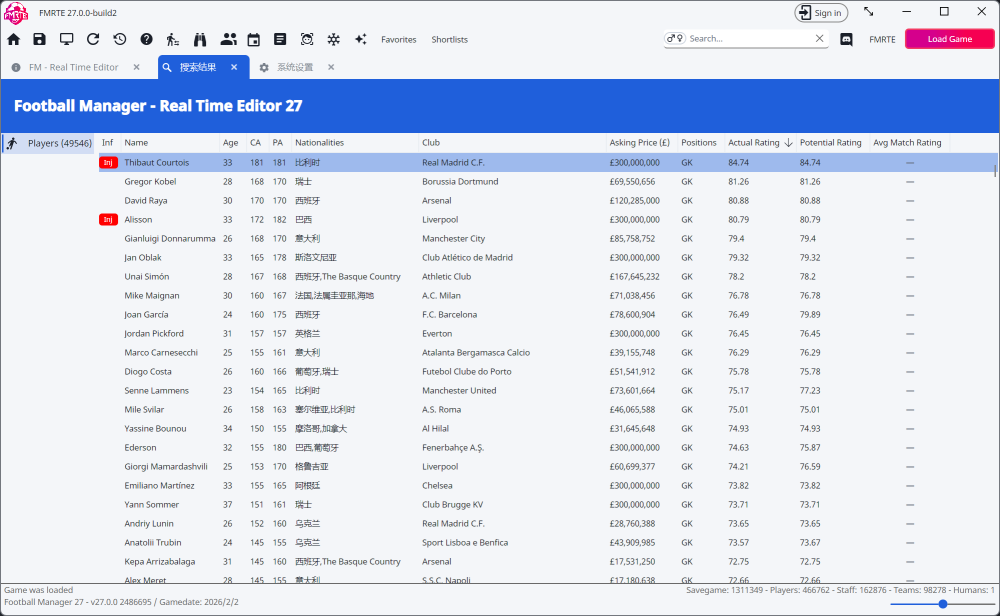Click into the Search input field
The height and width of the screenshot is (616, 1000).
tap(749, 39)
